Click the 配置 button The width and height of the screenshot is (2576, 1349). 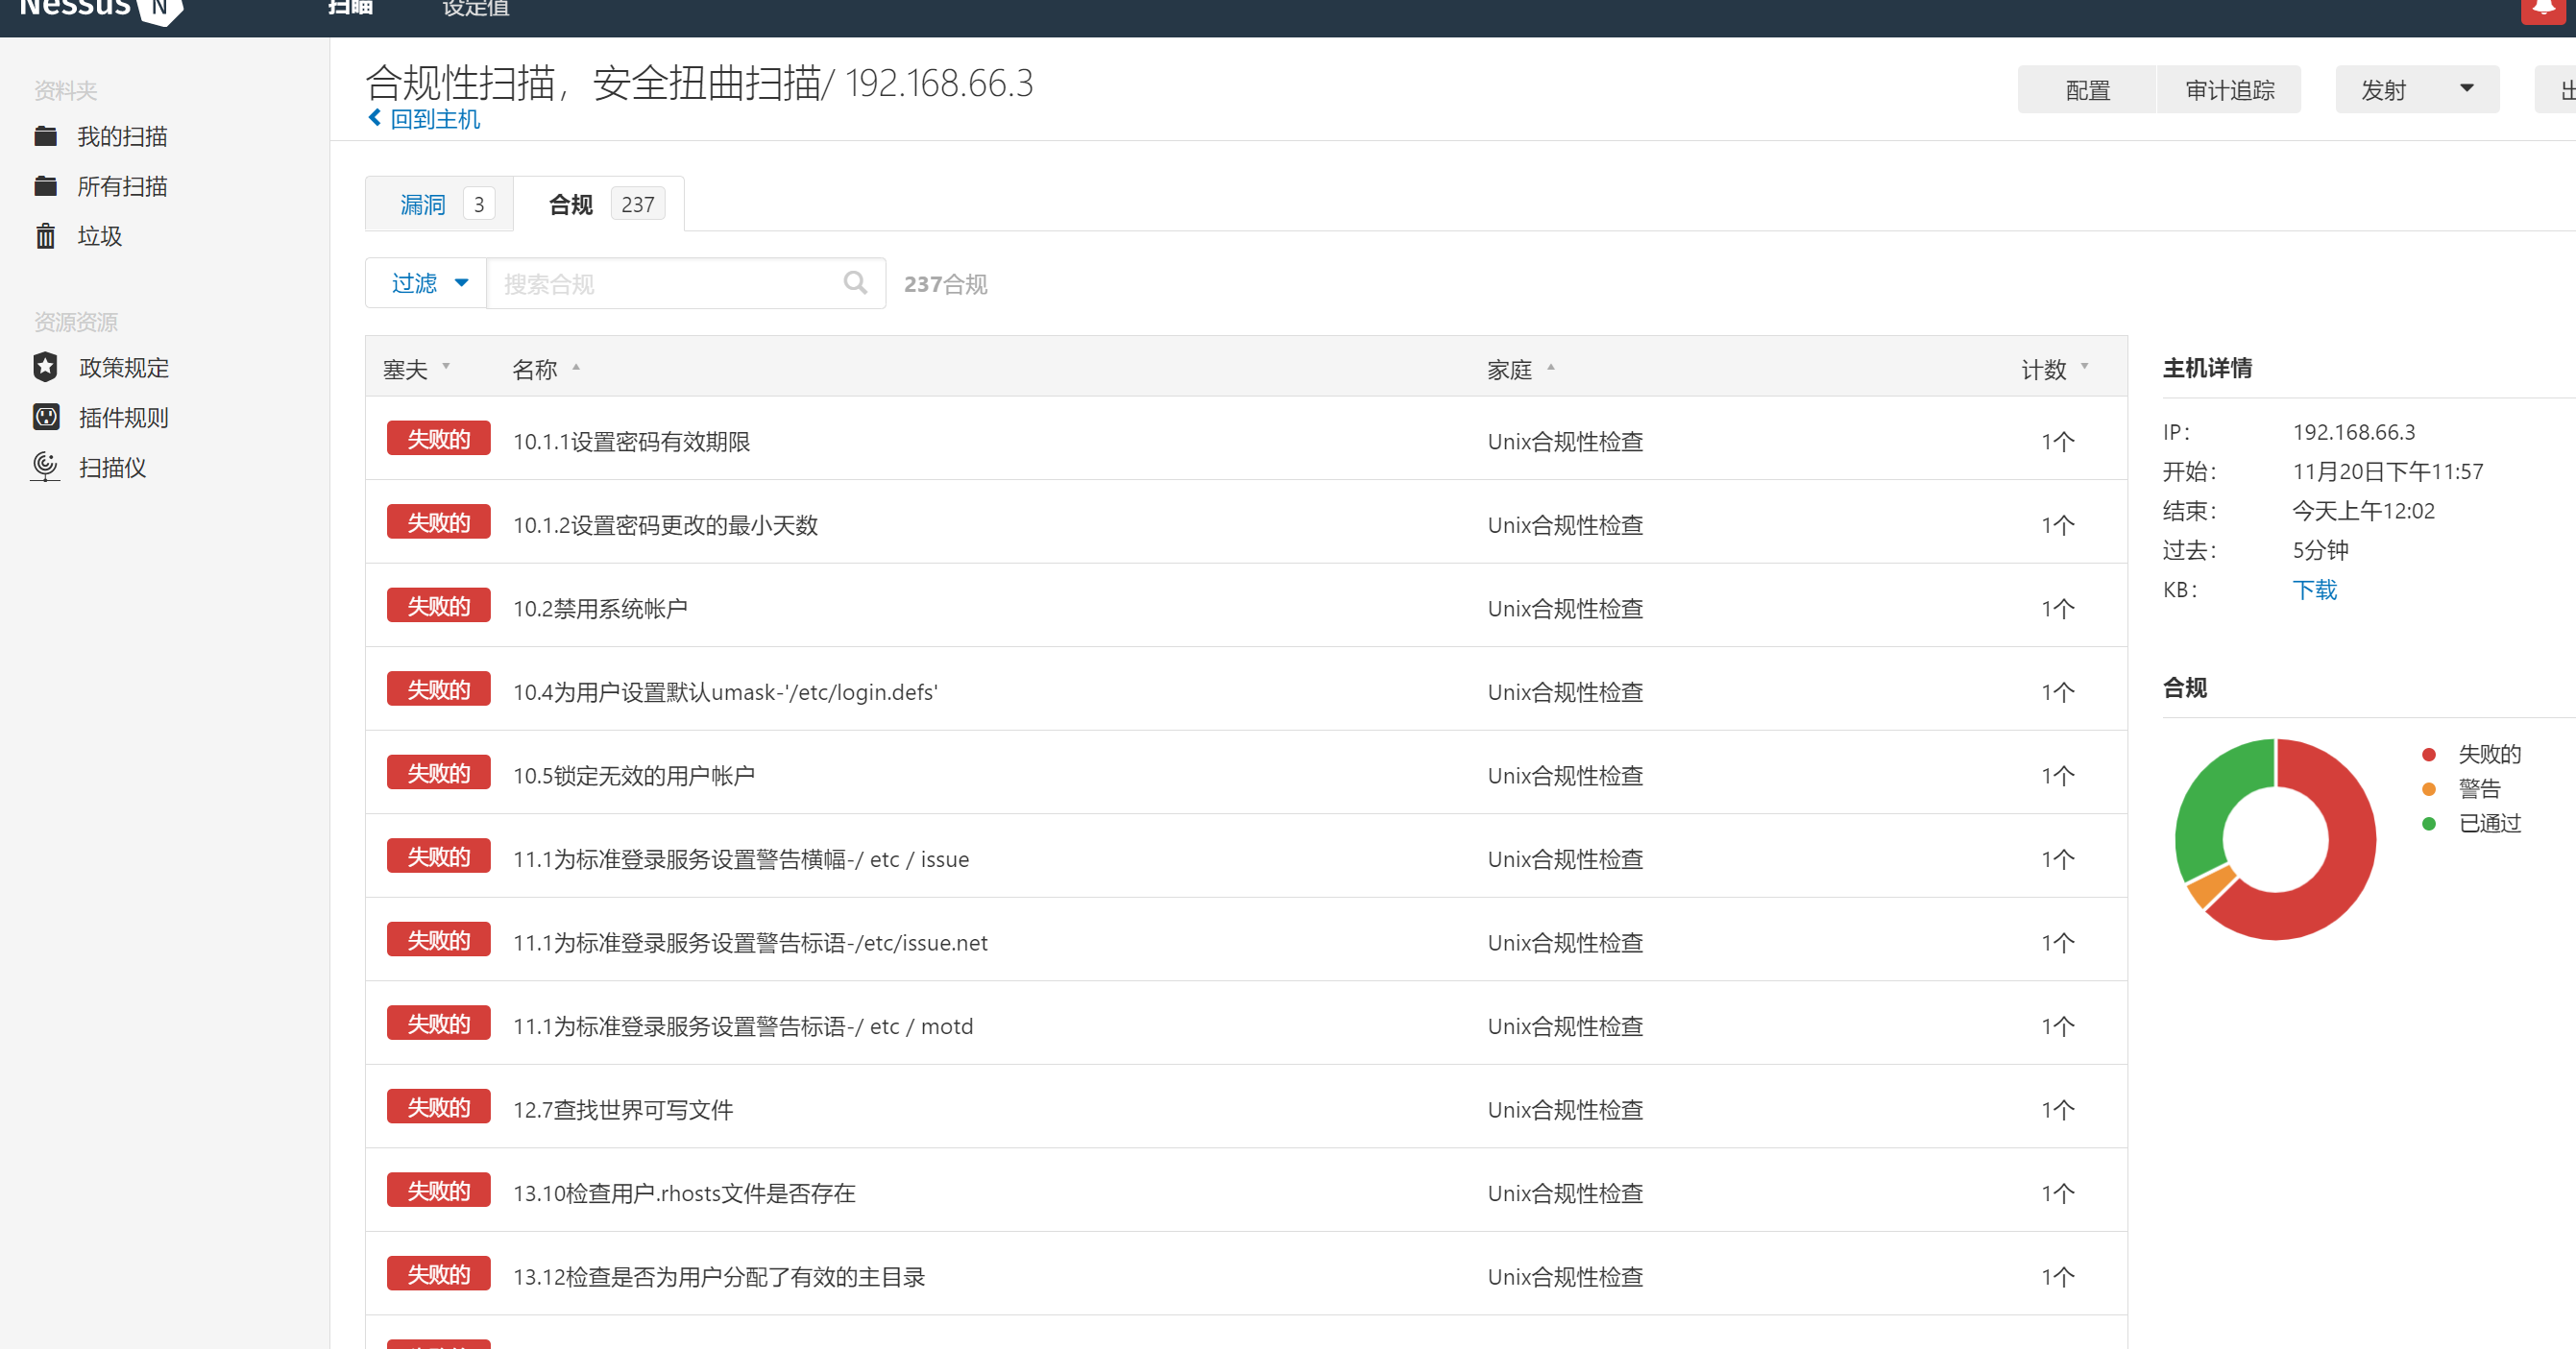tap(2087, 90)
